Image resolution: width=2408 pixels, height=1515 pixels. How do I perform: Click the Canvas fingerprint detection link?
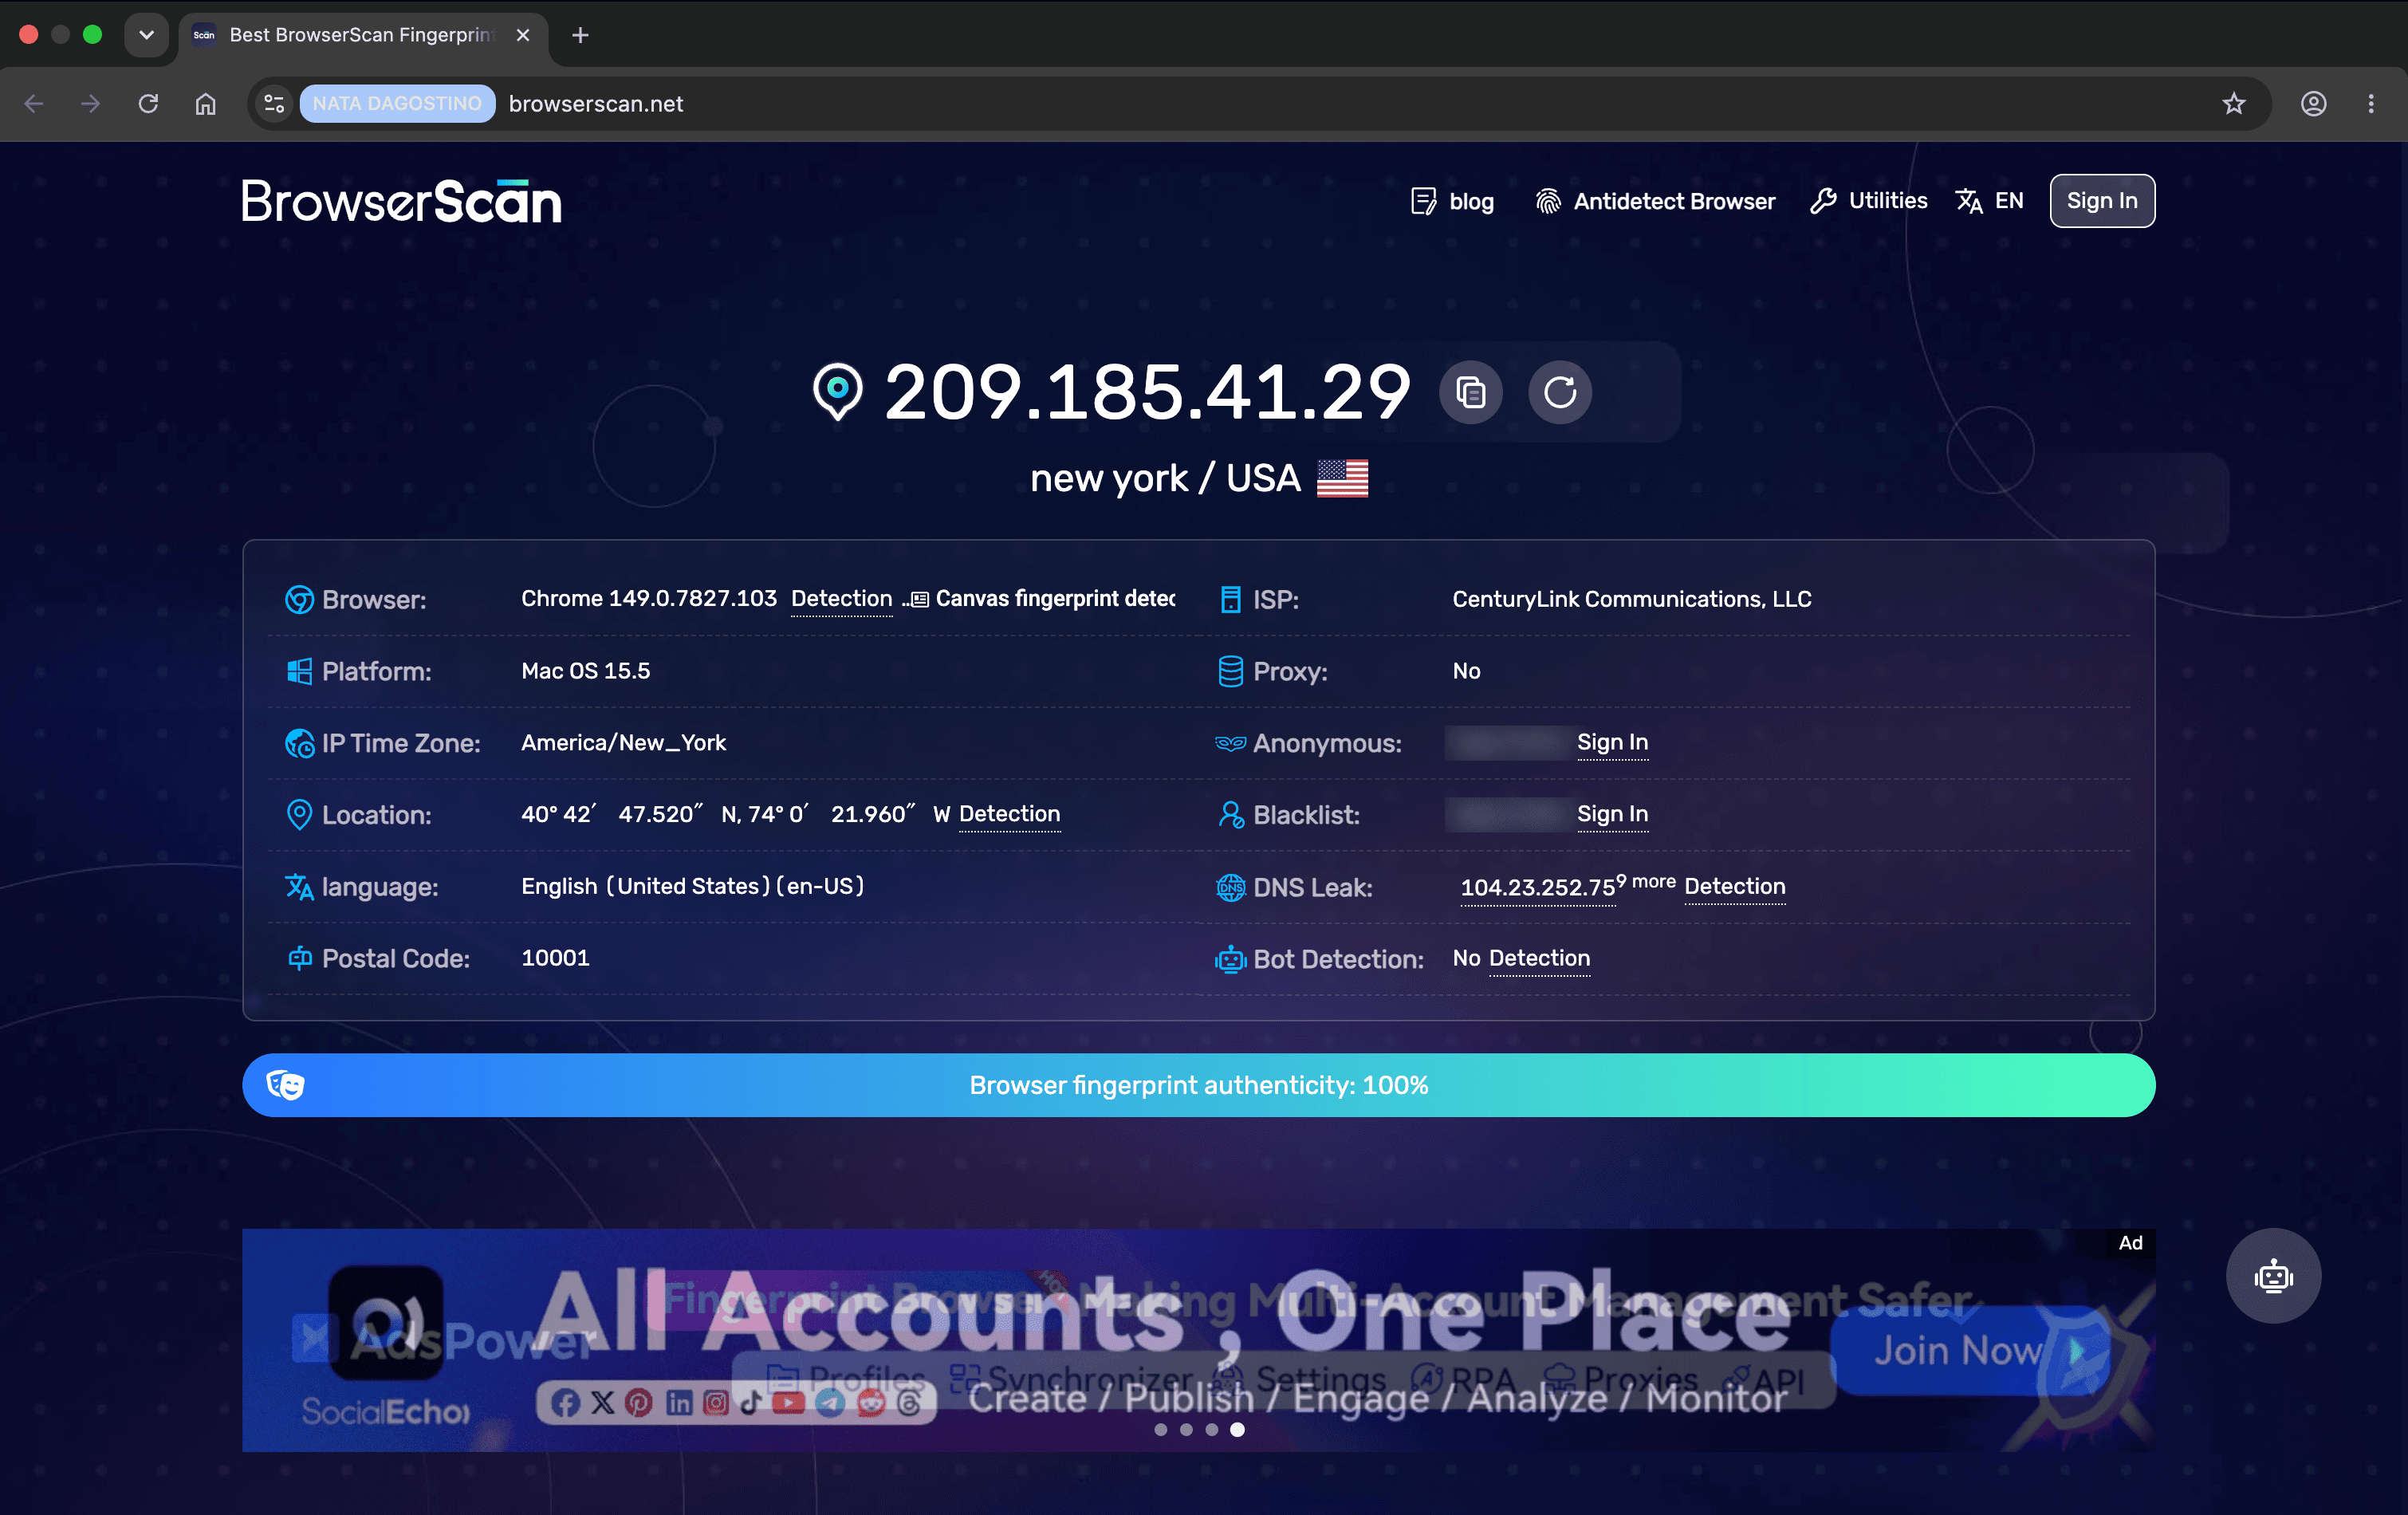[x=1043, y=599]
